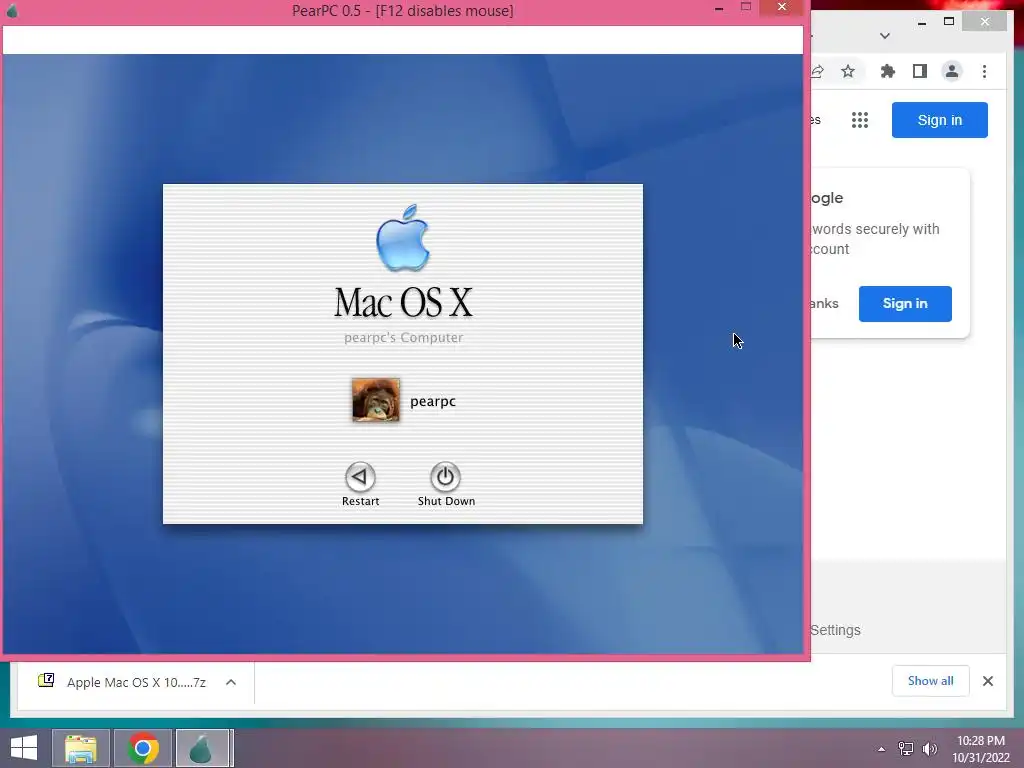Open Chrome three-dot menu
The height and width of the screenshot is (768, 1024).
click(984, 71)
